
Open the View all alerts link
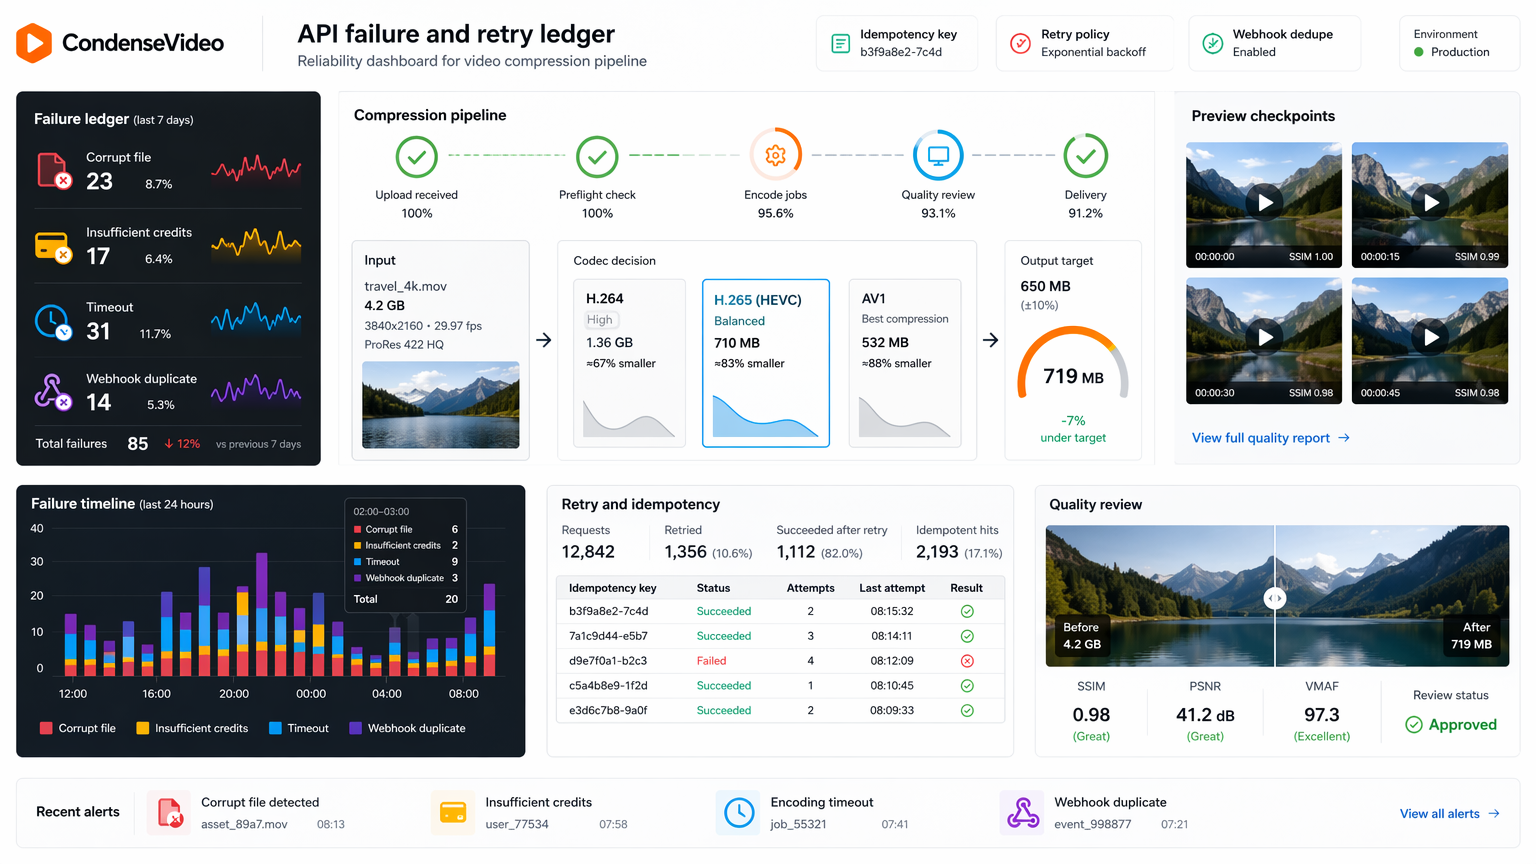(1449, 813)
